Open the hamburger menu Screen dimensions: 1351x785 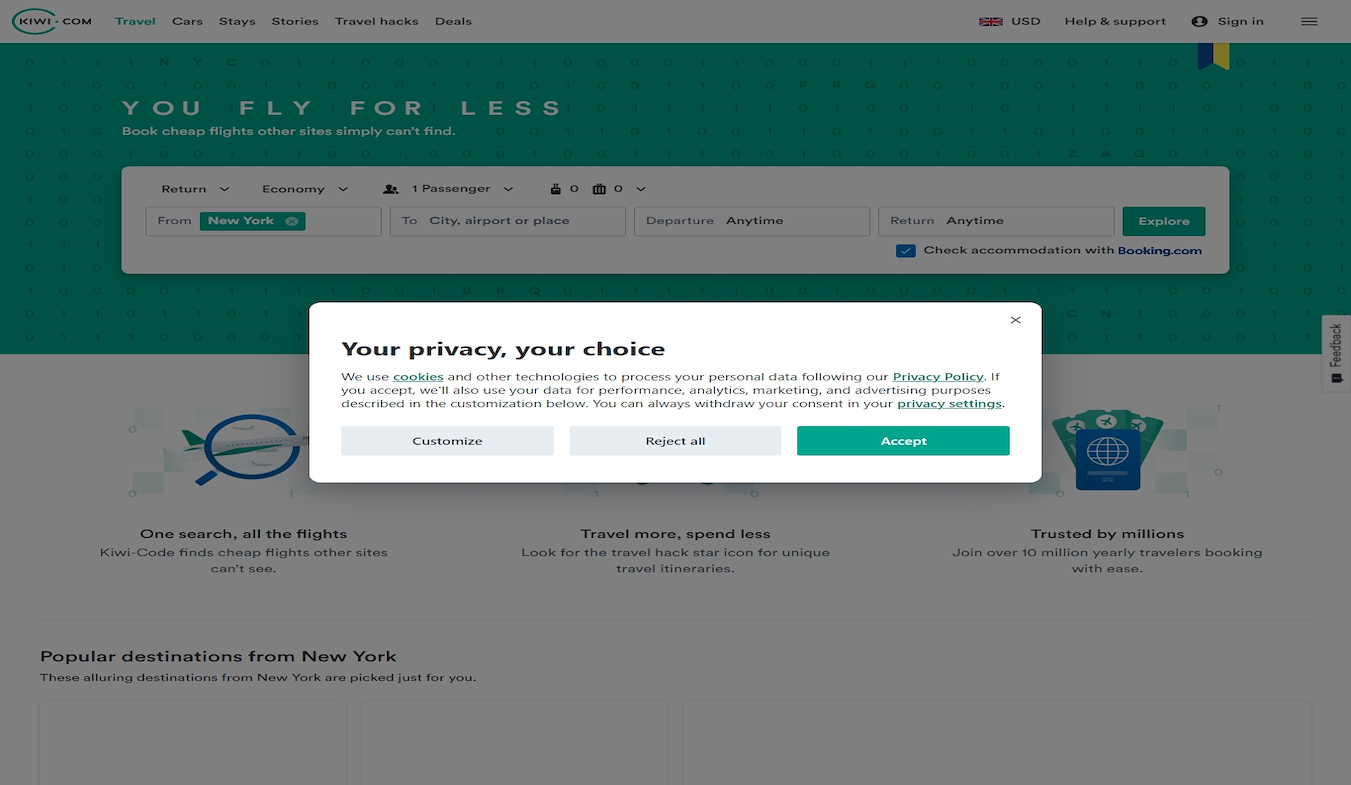click(x=1309, y=21)
